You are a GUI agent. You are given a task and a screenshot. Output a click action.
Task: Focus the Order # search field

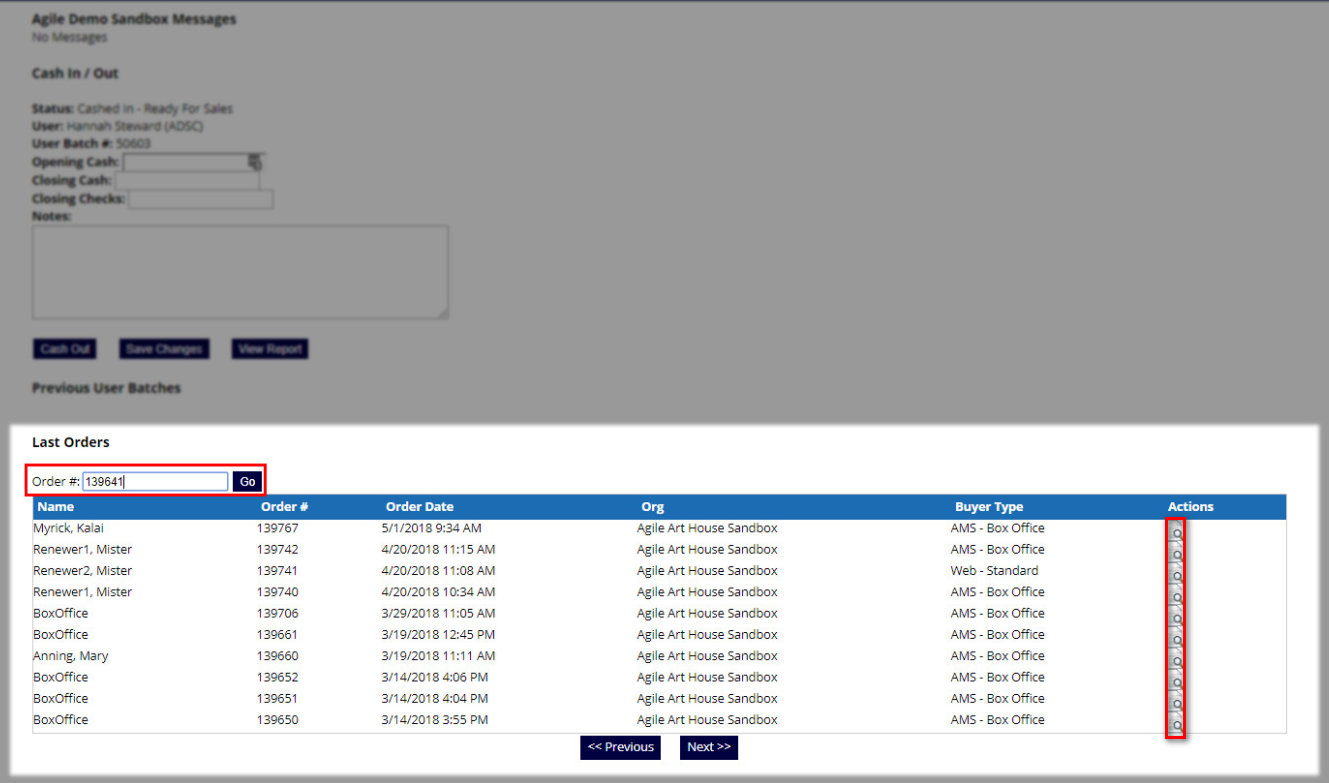[155, 482]
